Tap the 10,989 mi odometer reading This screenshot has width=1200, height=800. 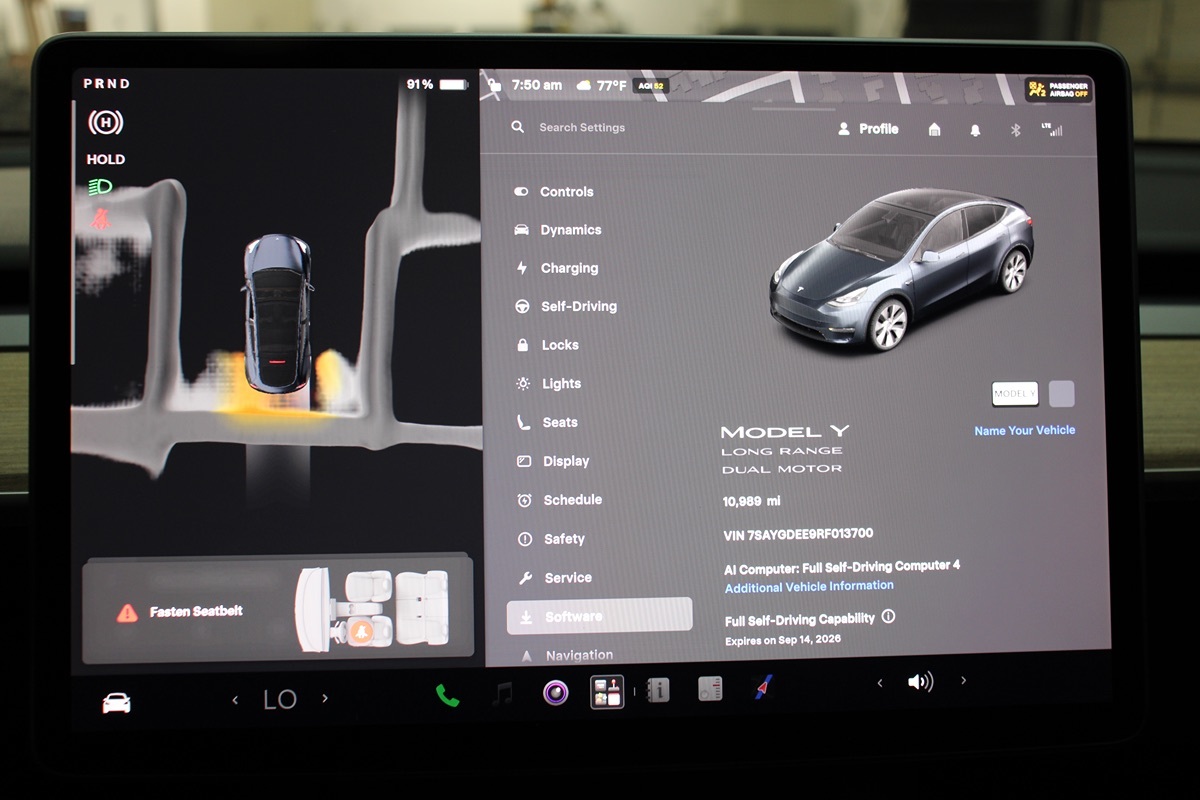pyautogui.click(x=752, y=501)
